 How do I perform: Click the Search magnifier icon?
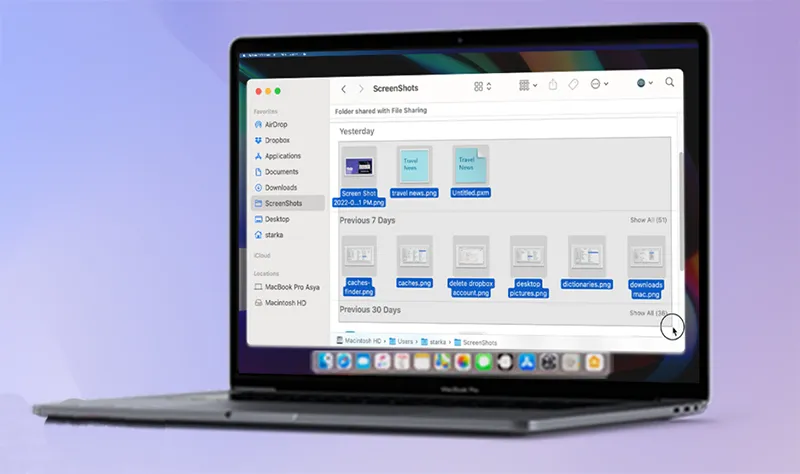click(669, 82)
